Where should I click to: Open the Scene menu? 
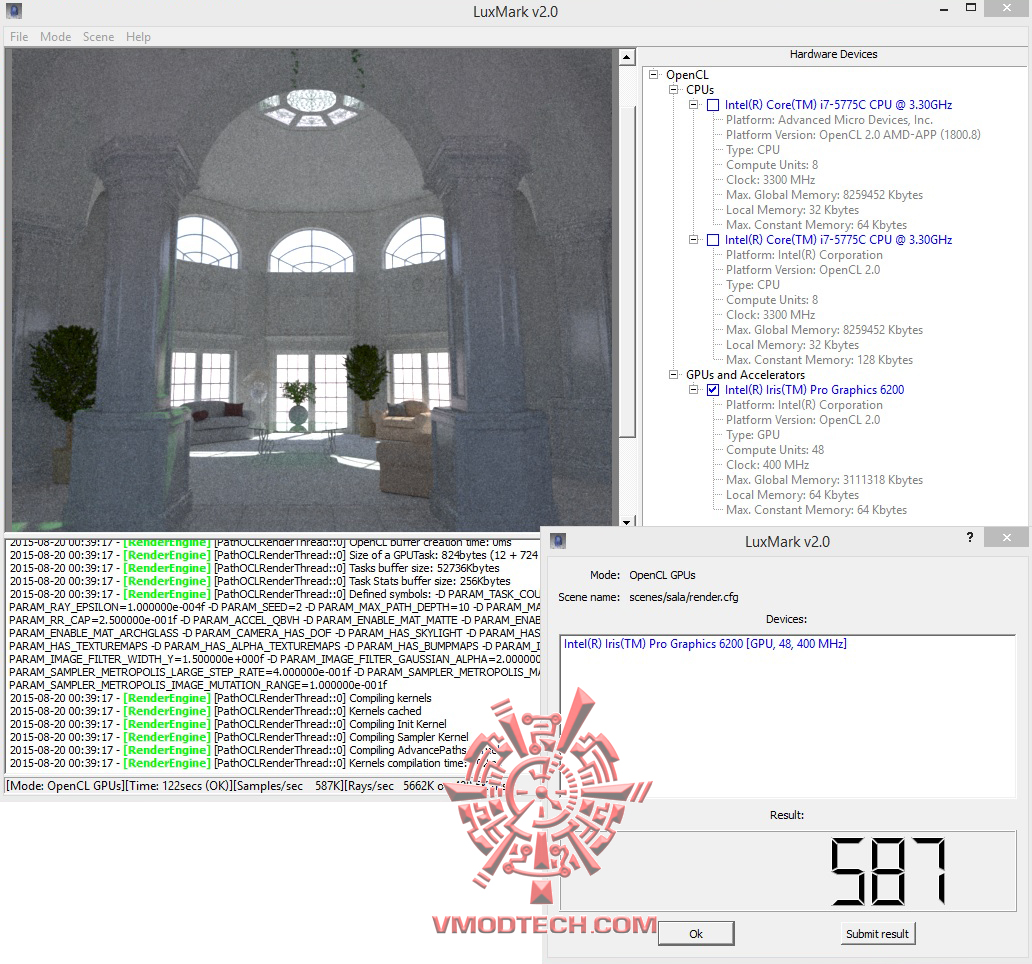(x=98, y=37)
